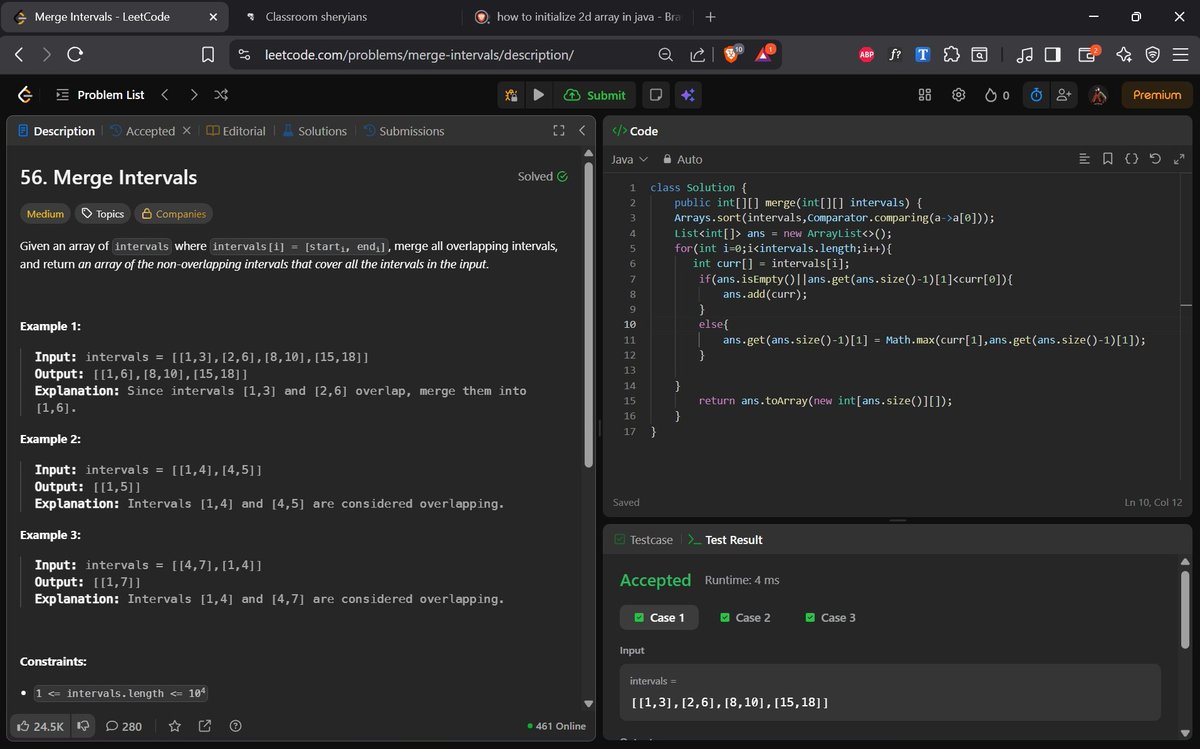Screen dimensions: 1200x749
Task: Reload the page
Action: tap(75, 55)
